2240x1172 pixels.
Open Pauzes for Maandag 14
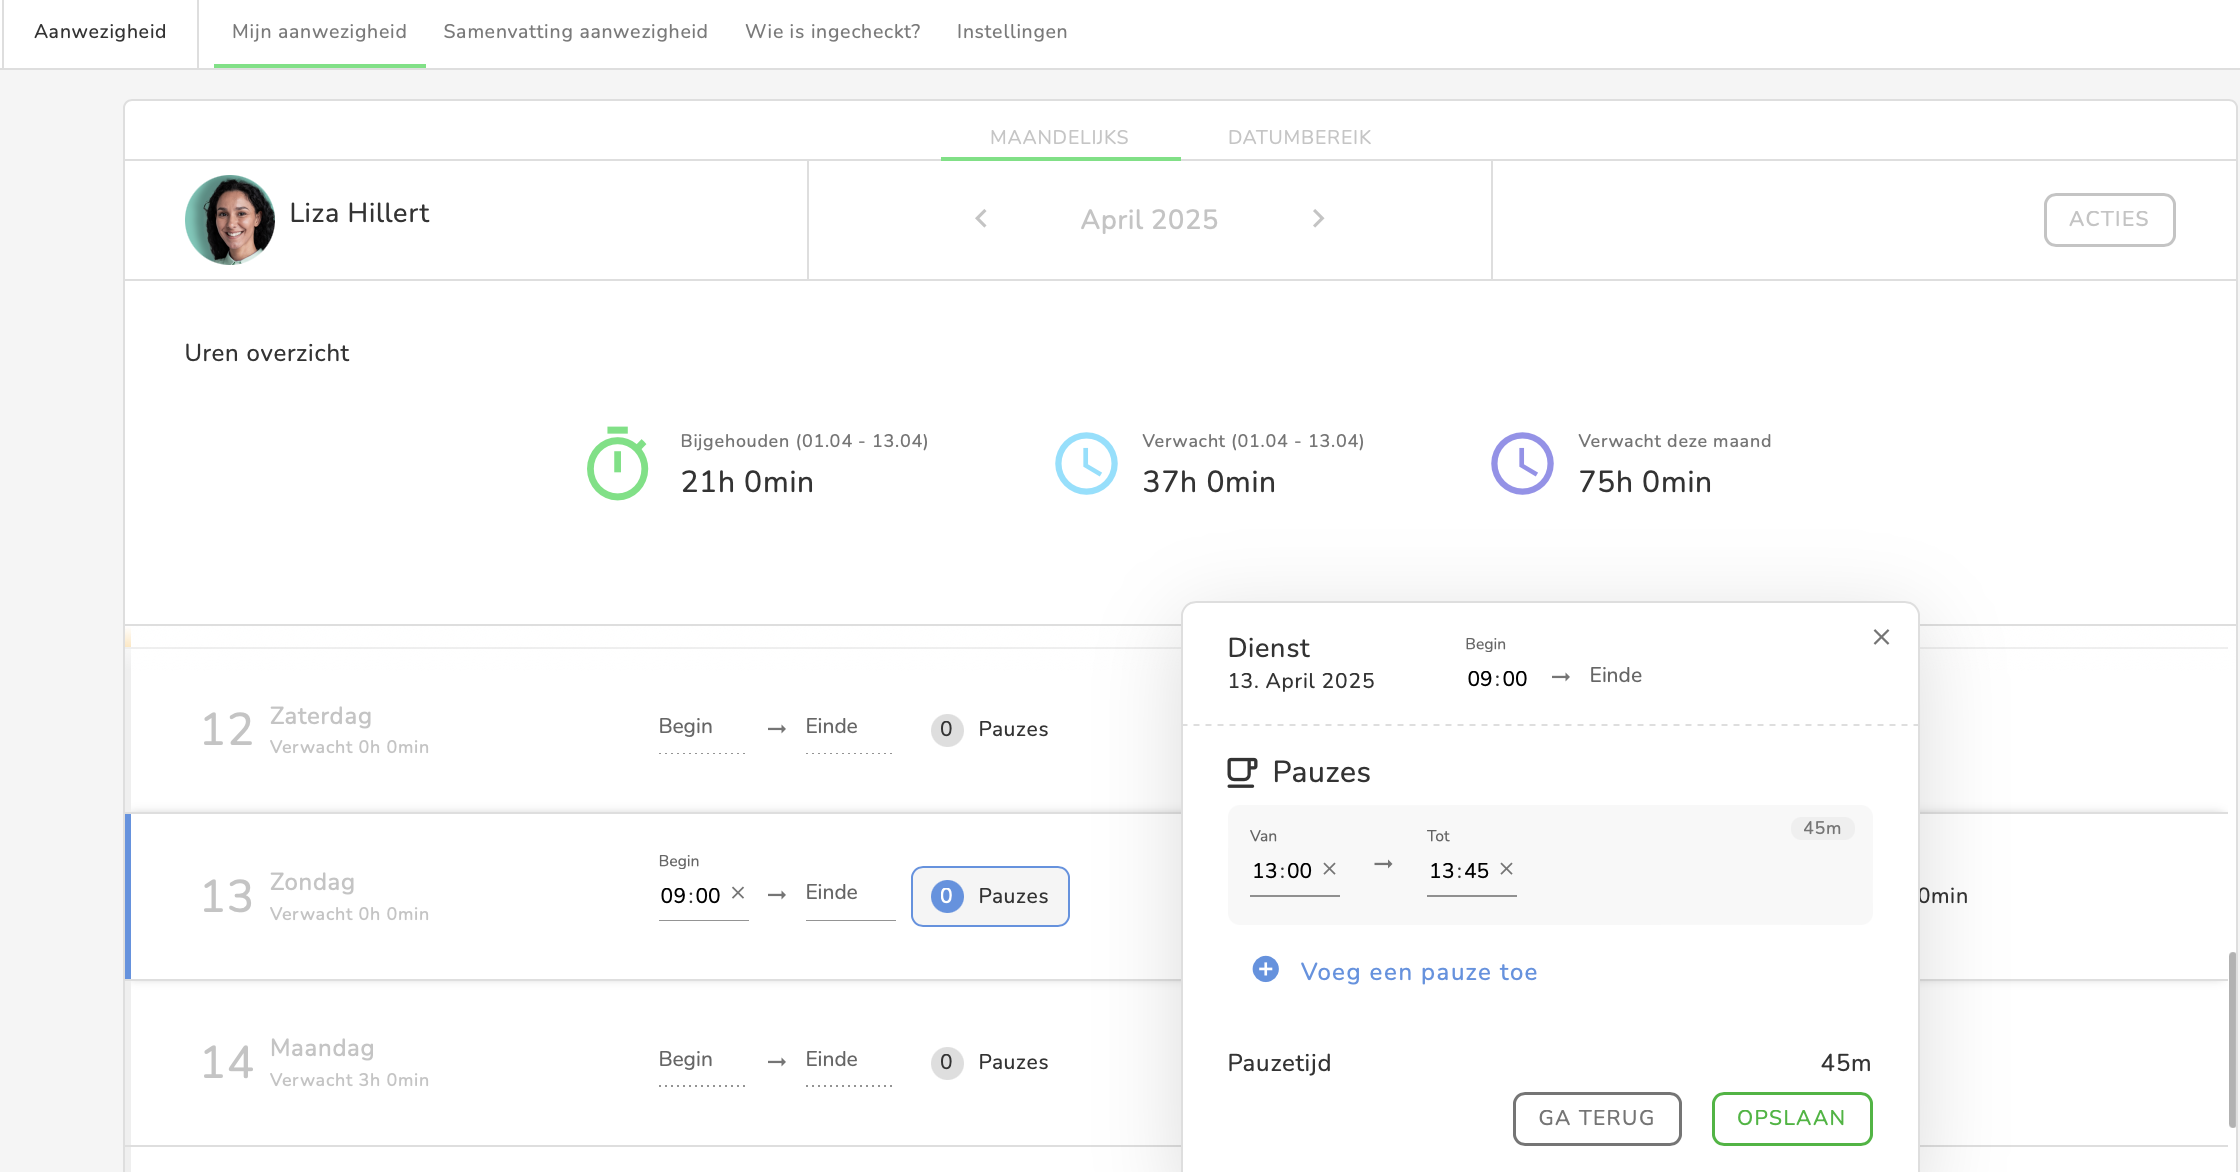pos(990,1062)
